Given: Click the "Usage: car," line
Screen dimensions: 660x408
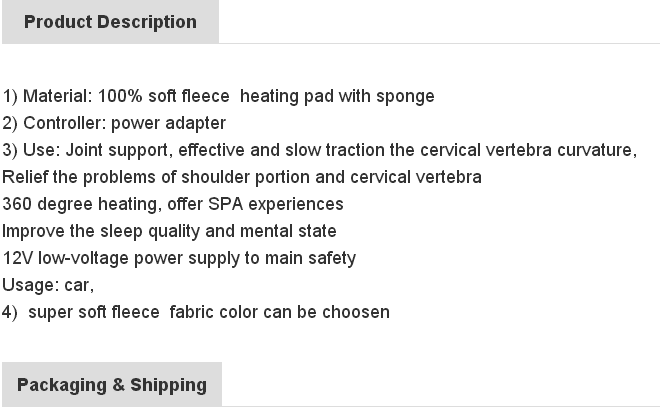Looking at the screenshot, I should [x=48, y=285].
